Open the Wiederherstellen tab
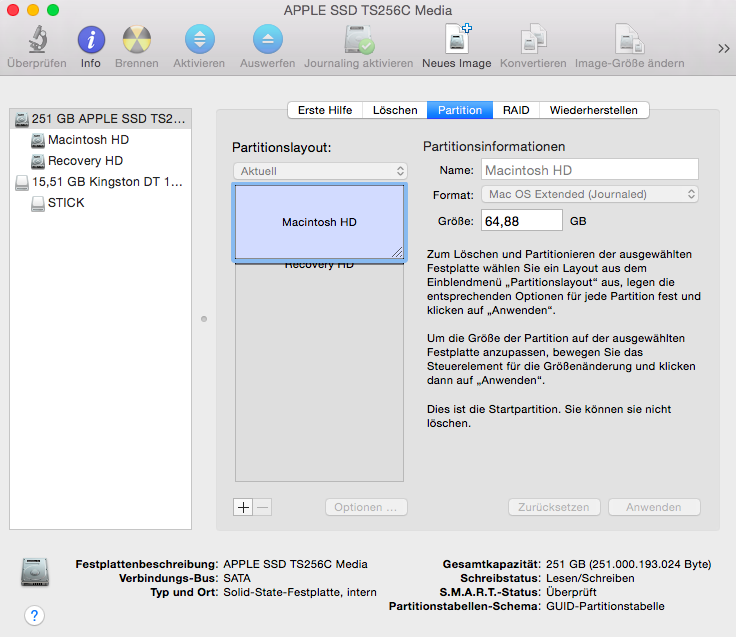 click(x=594, y=110)
